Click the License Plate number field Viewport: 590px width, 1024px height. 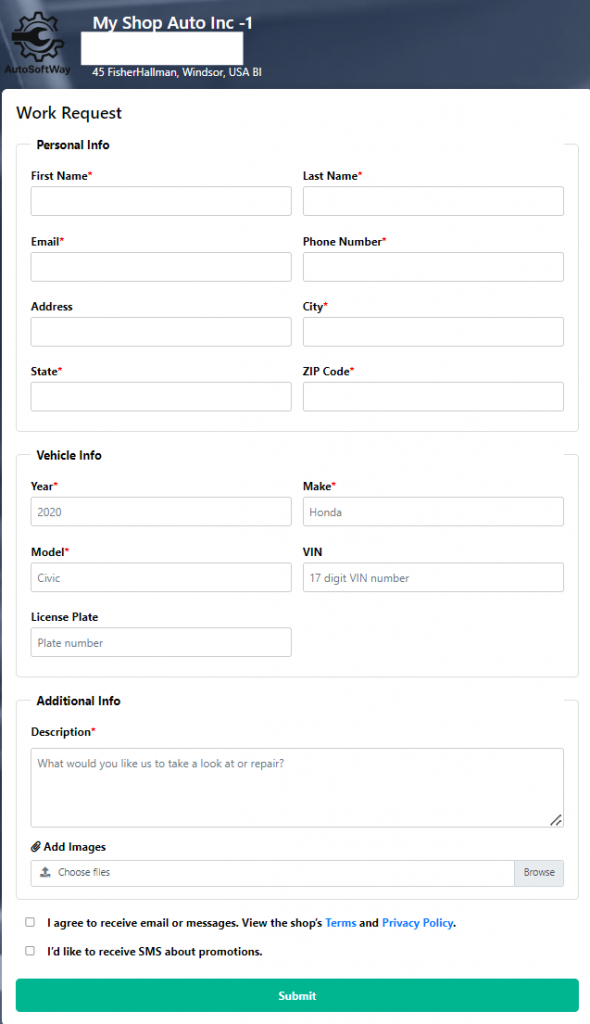(161, 643)
